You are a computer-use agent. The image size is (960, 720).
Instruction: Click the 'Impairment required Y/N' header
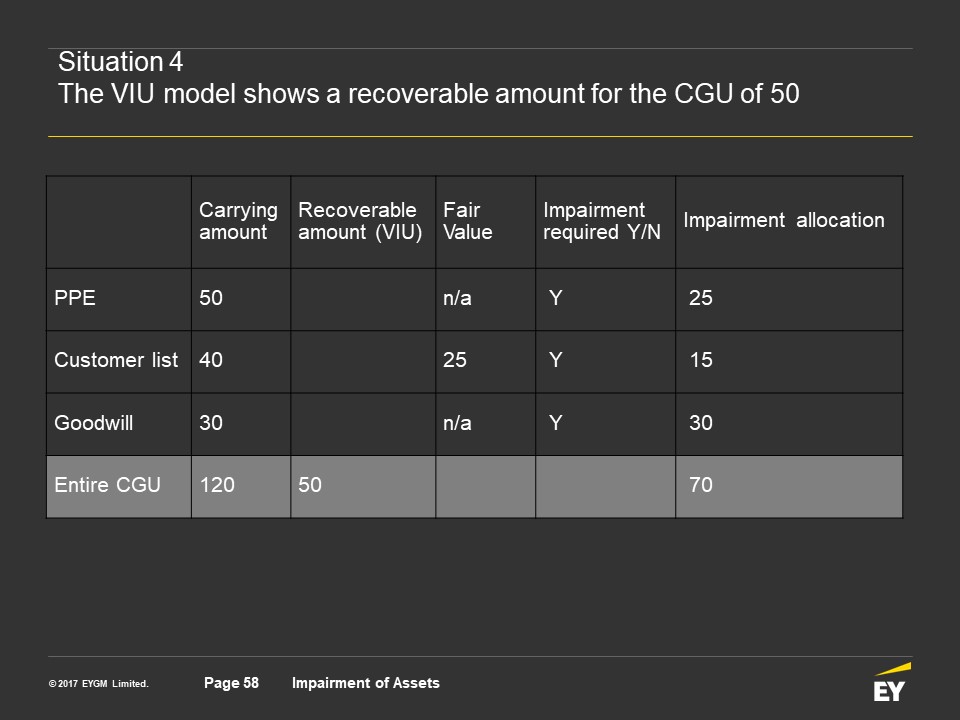pyautogui.click(x=602, y=221)
